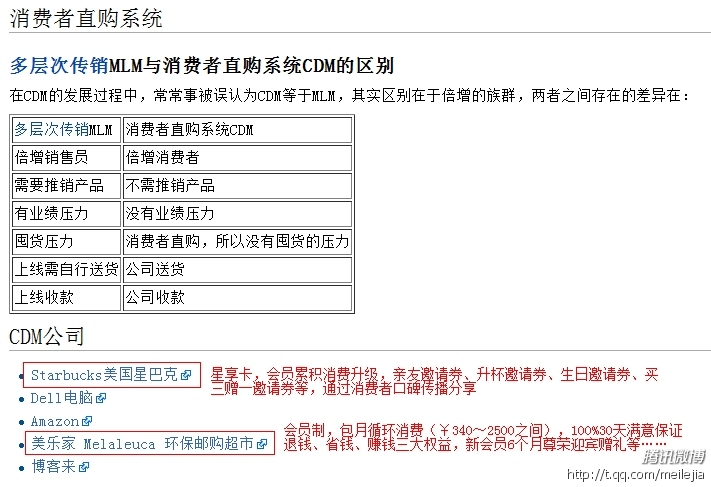The width and height of the screenshot is (711, 487).
Task: Select the 消费者直购，所以没有囤货的压力 cell
Action: tap(238, 241)
